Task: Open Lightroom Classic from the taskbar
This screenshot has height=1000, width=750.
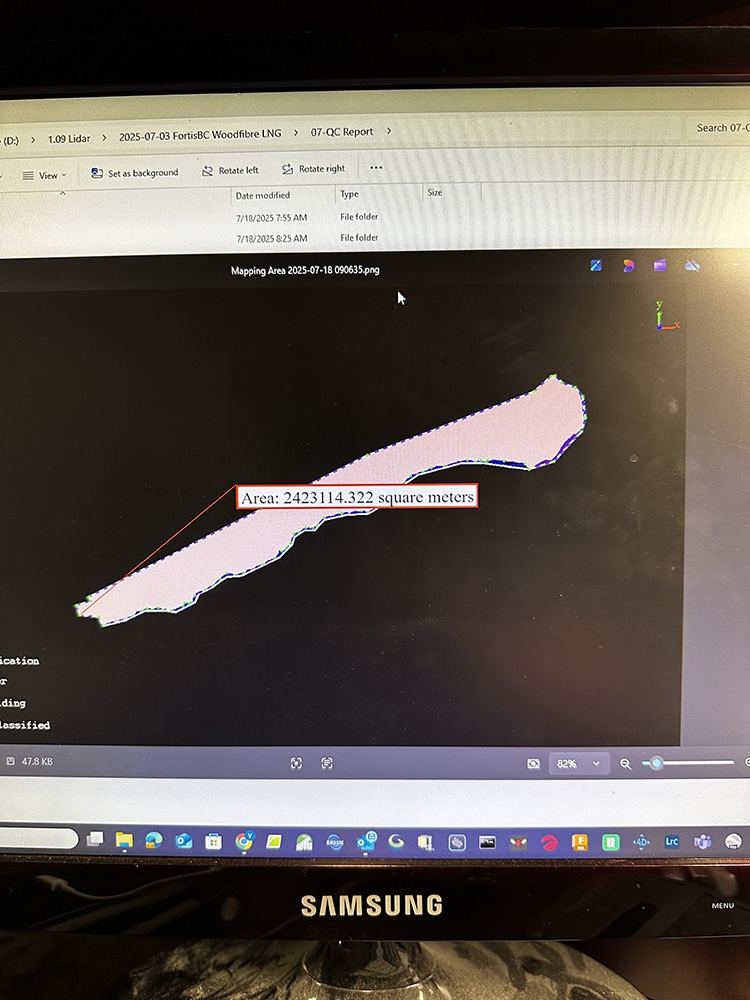Action: click(x=672, y=842)
